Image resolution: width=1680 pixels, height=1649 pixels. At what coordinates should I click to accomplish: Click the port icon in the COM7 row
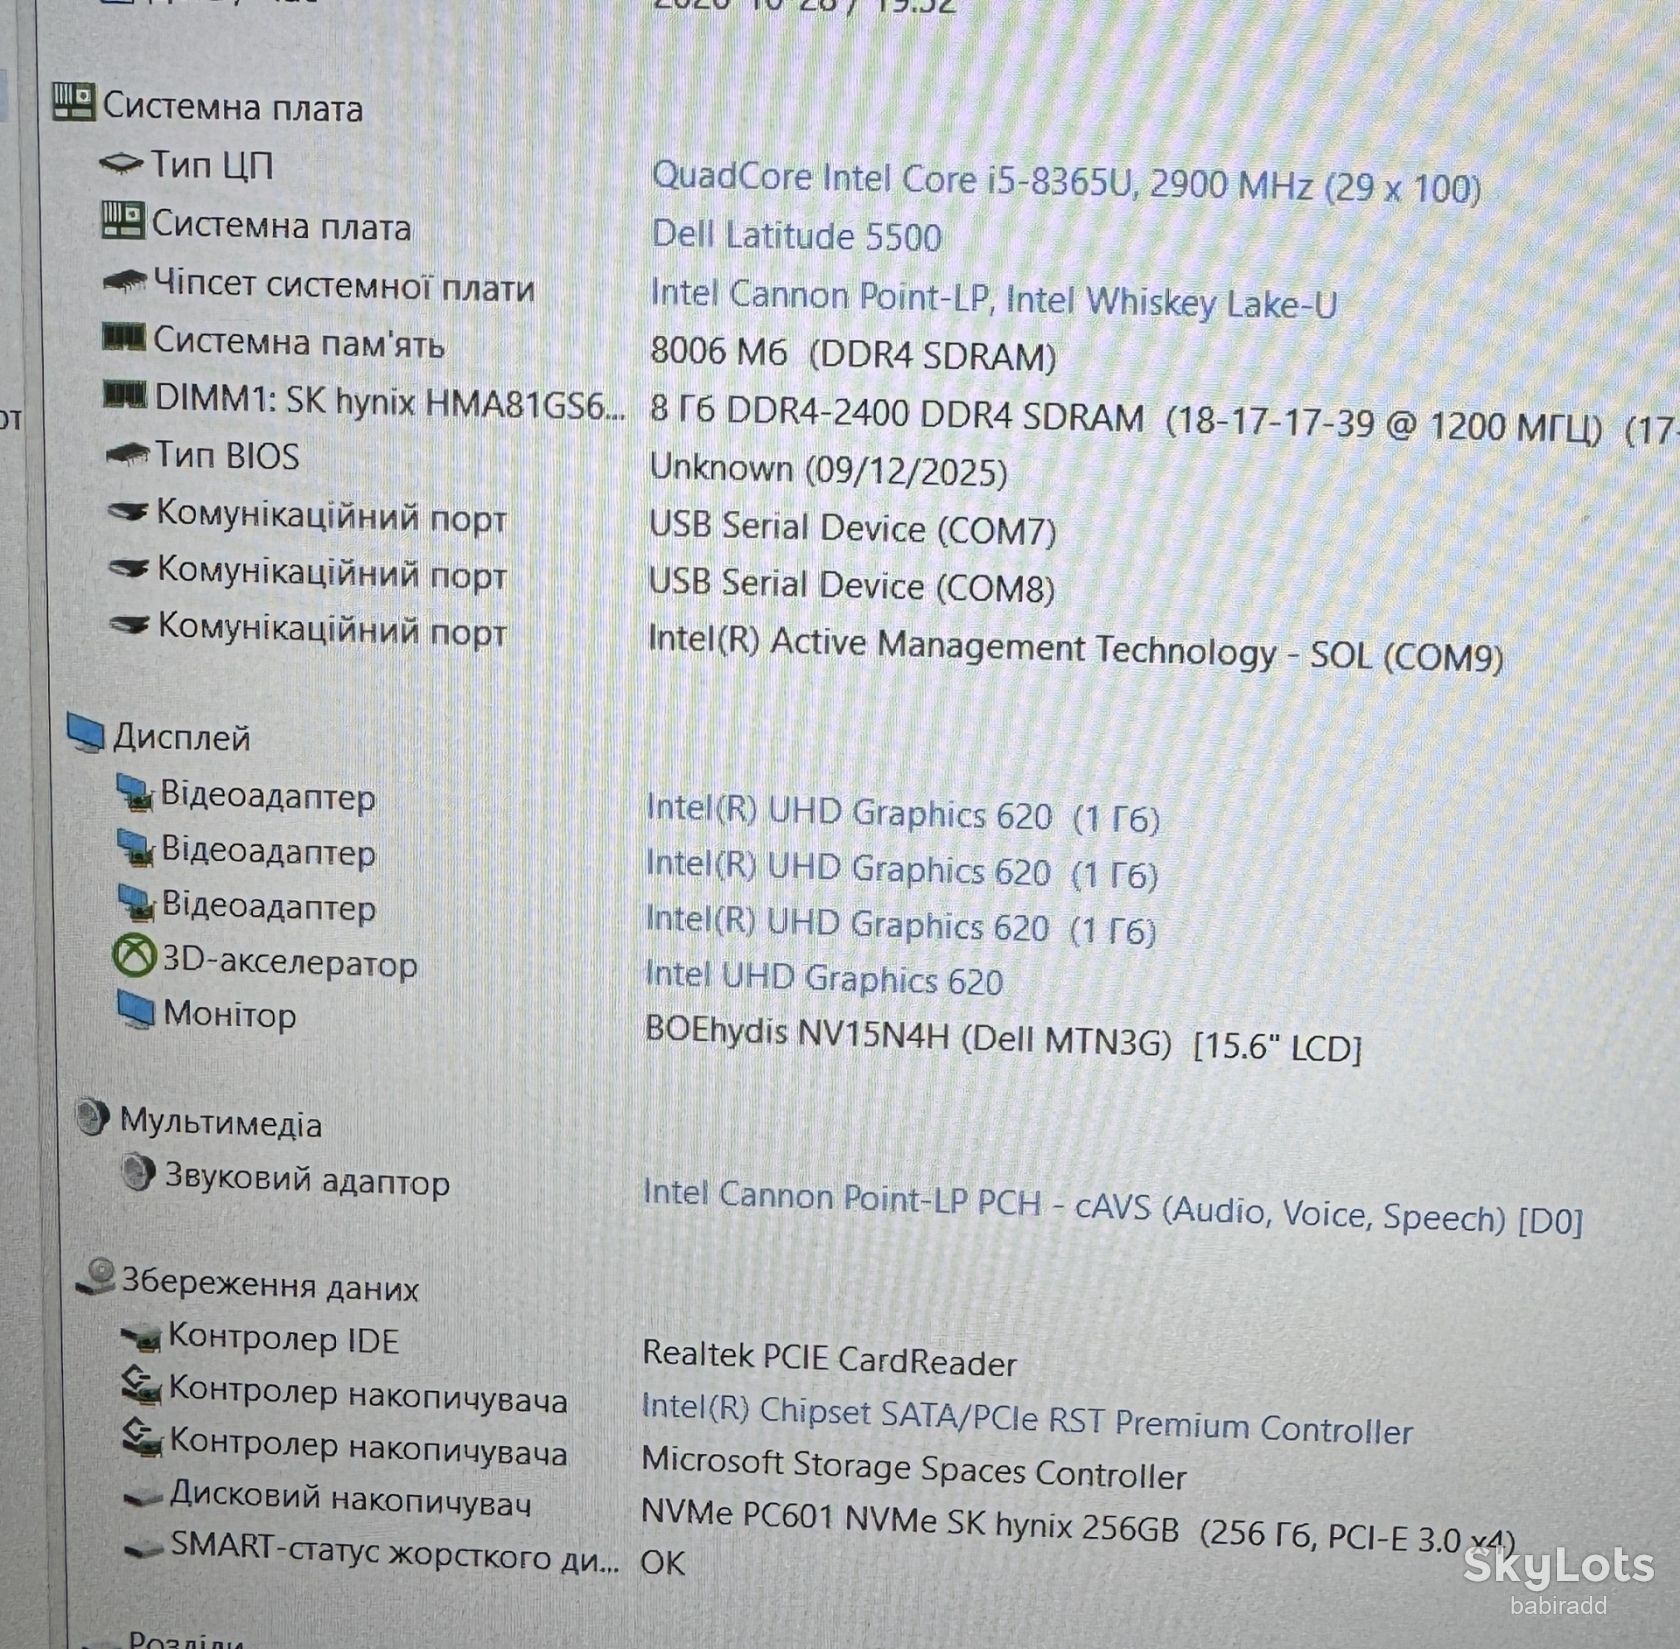click(x=129, y=512)
